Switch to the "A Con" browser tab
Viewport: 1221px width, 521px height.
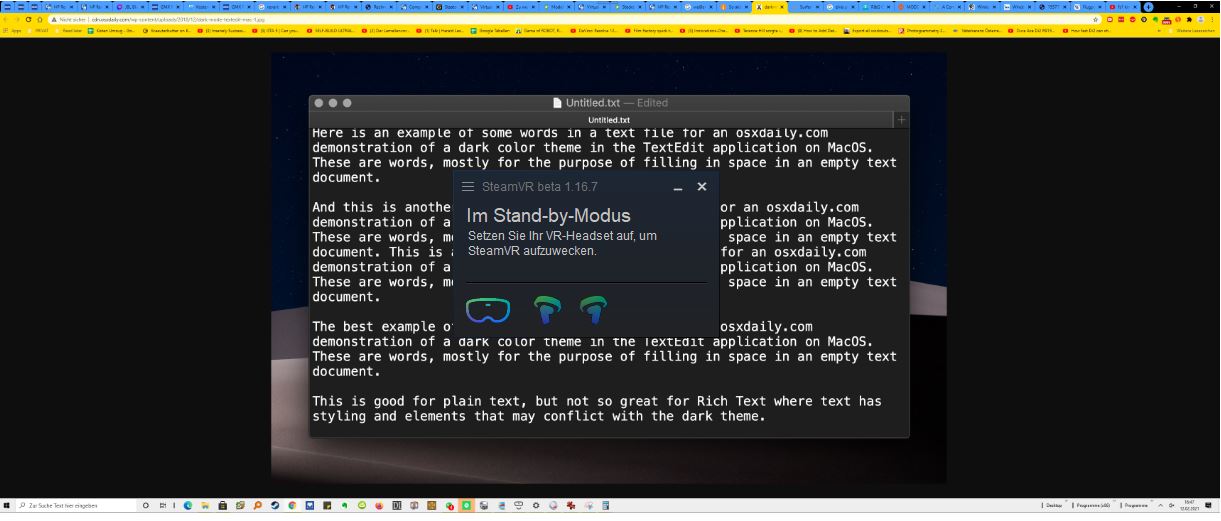pos(947,6)
